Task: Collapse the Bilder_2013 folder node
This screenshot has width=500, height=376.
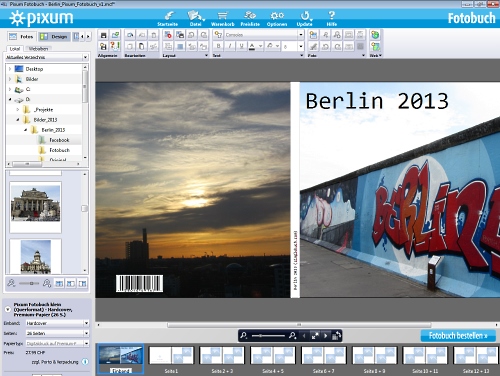Action: click(18, 120)
